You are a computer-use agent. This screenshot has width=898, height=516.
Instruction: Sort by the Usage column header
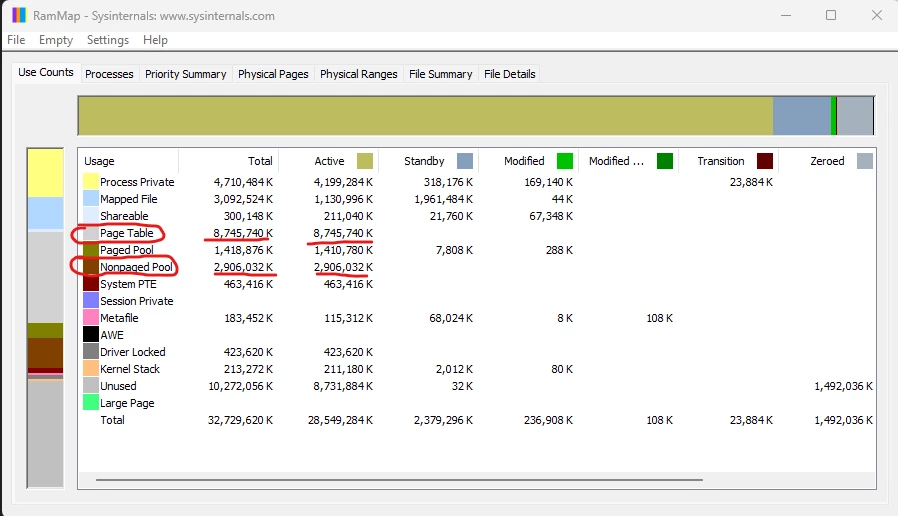pos(128,161)
